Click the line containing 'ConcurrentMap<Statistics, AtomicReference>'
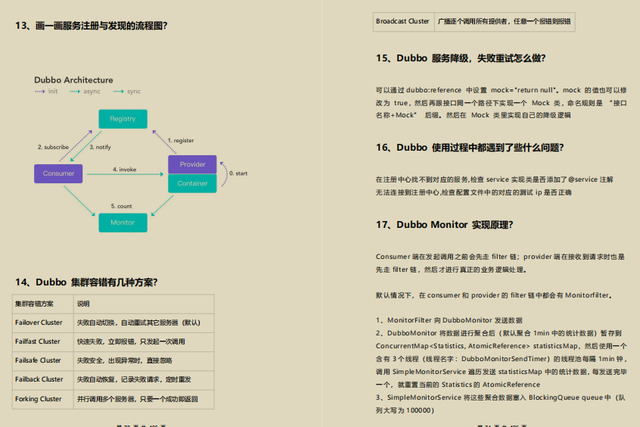The height and width of the screenshot is (427, 640). tap(501, 346)
